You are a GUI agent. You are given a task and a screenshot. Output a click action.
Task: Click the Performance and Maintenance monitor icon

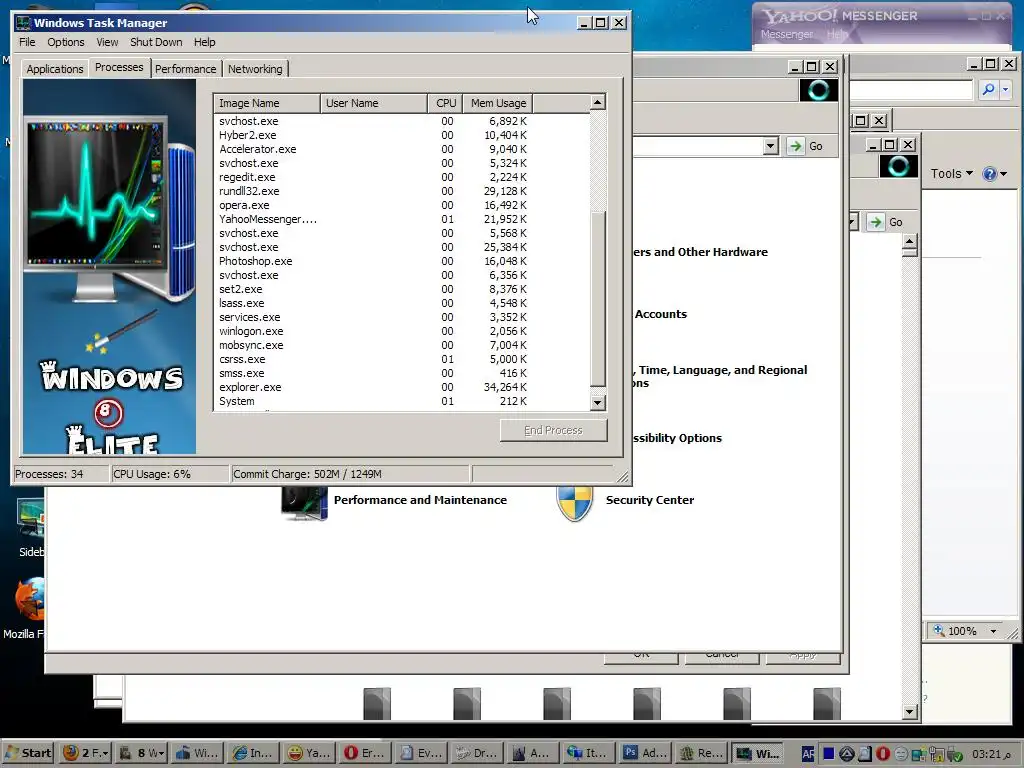tap(304, 503)
